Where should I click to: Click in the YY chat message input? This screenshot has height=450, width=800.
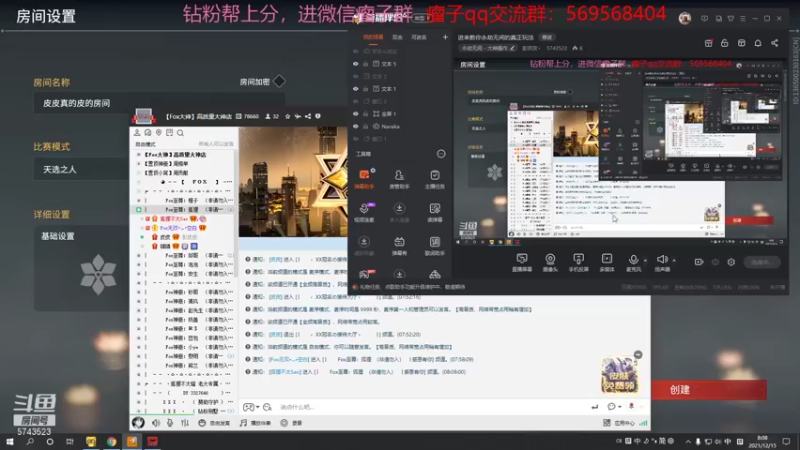(431, 407)
